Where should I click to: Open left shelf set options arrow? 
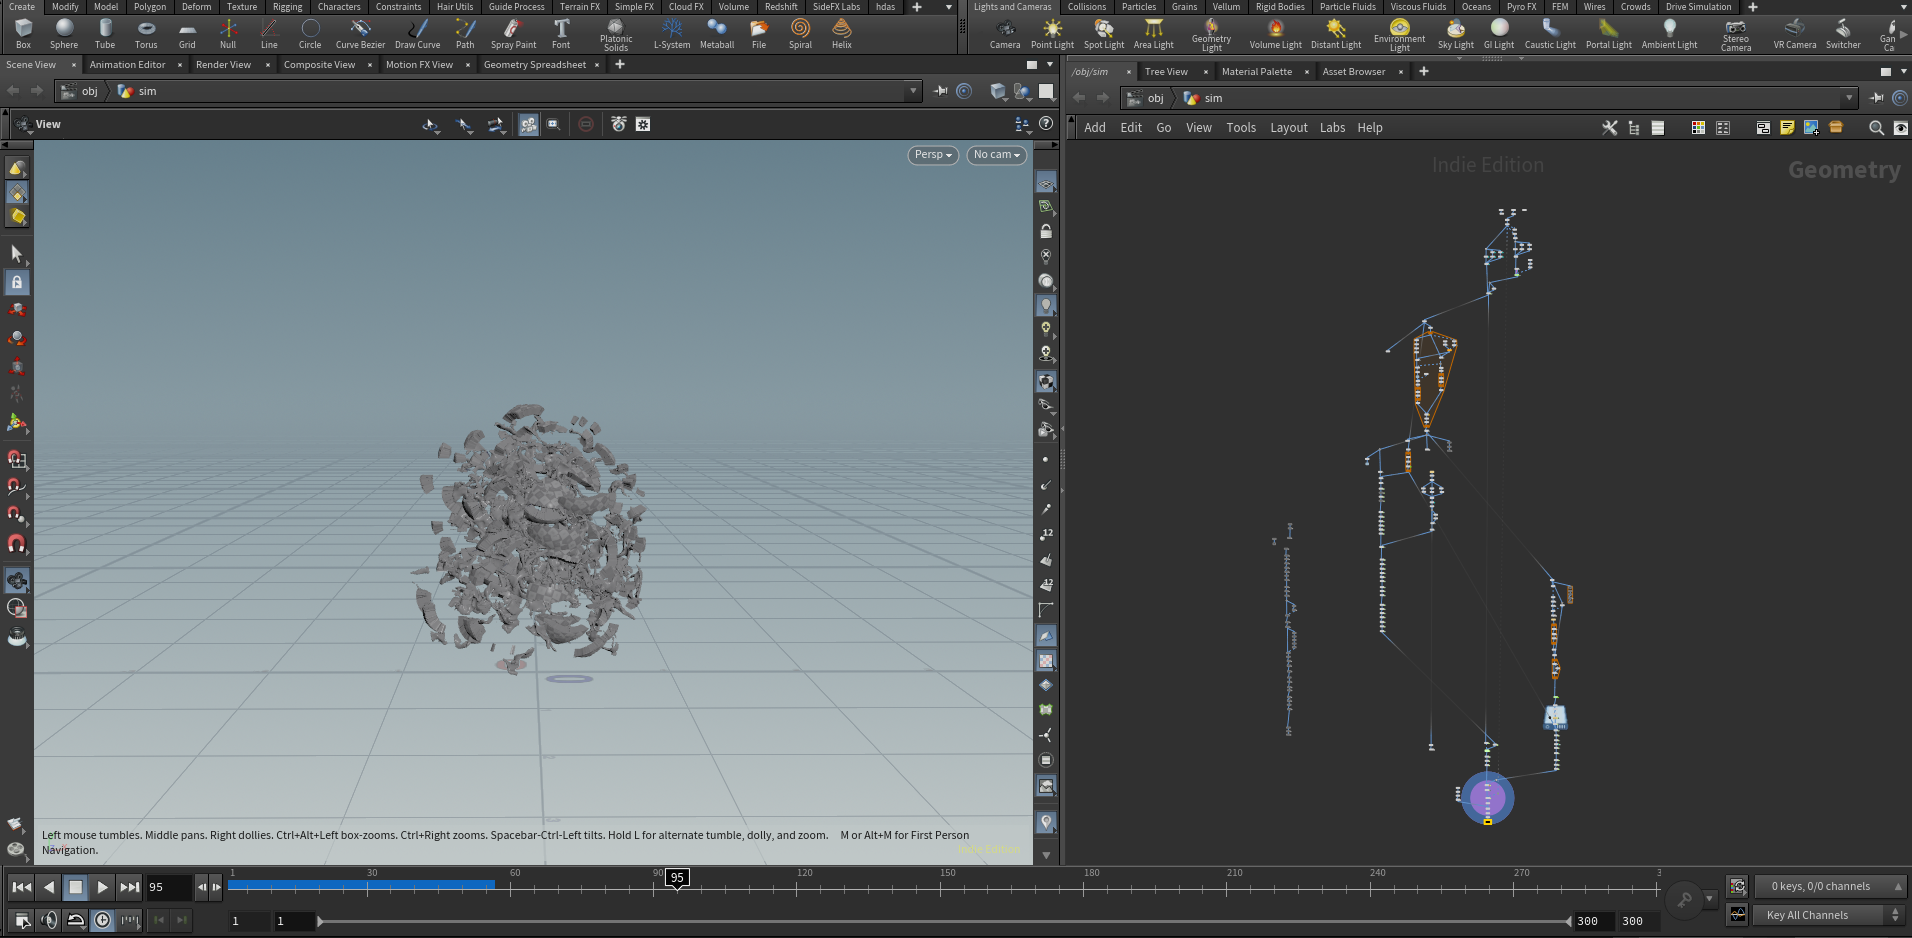coord(948,7)
